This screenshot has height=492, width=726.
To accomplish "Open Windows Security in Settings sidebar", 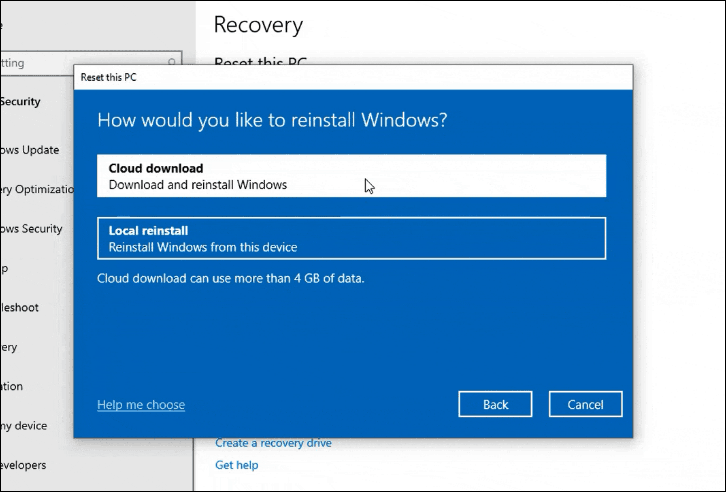I will click(31, 229).
